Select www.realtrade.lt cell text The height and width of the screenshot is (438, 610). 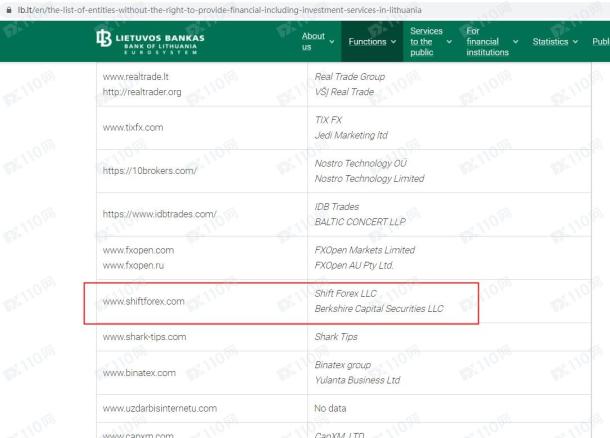pos(135,77)
